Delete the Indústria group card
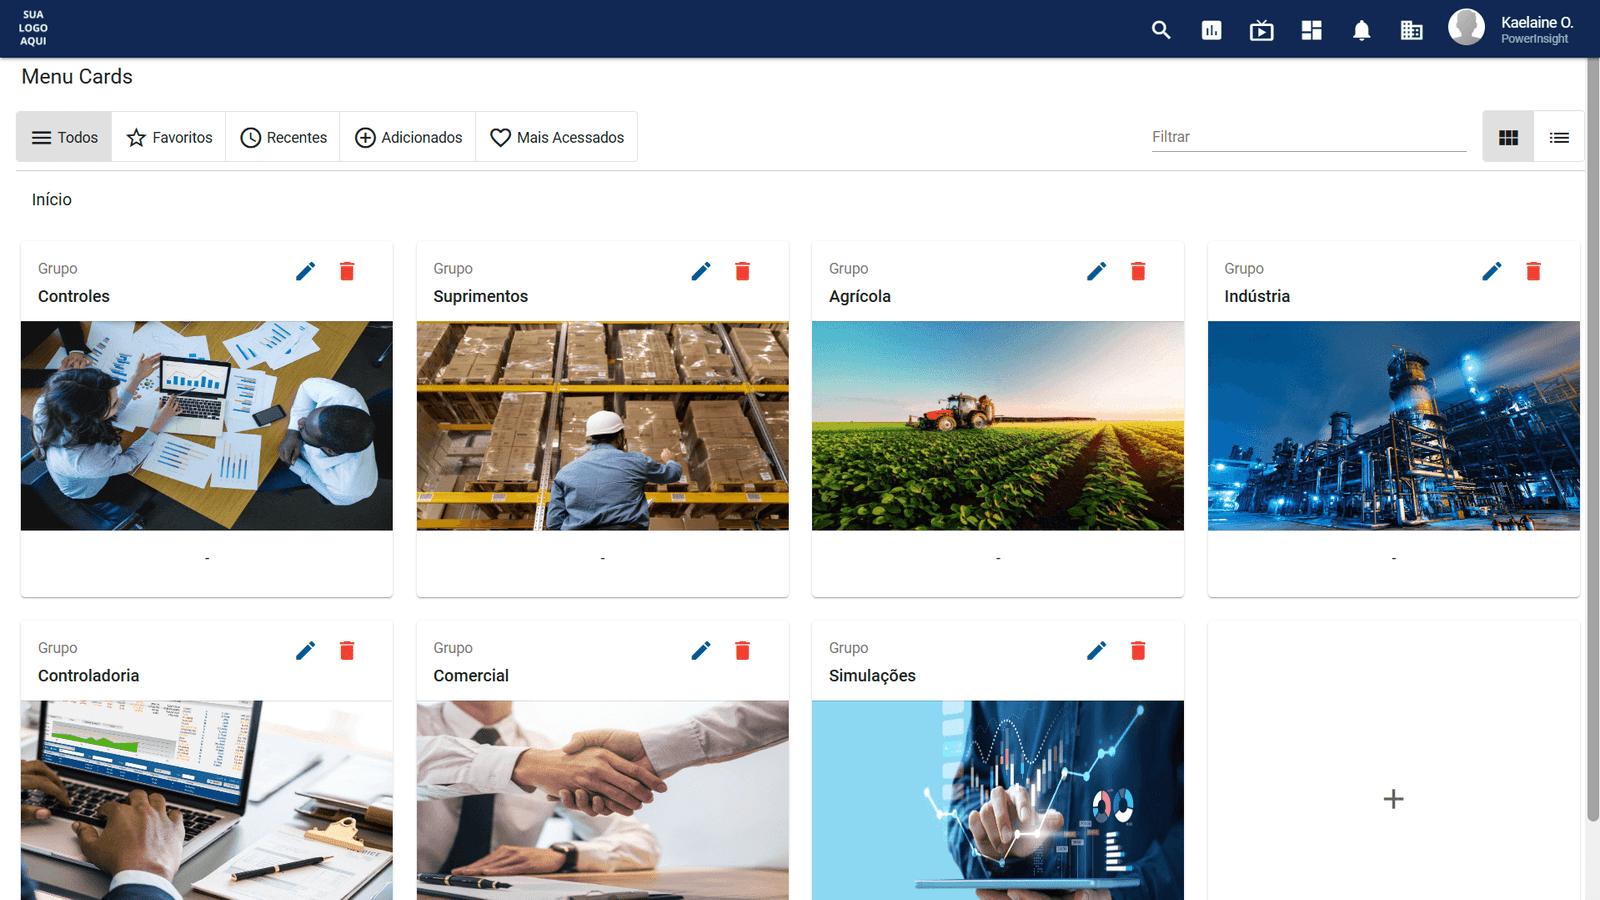The width and height of the screenshot is (1600, 900). click(x=1533, y=271)
